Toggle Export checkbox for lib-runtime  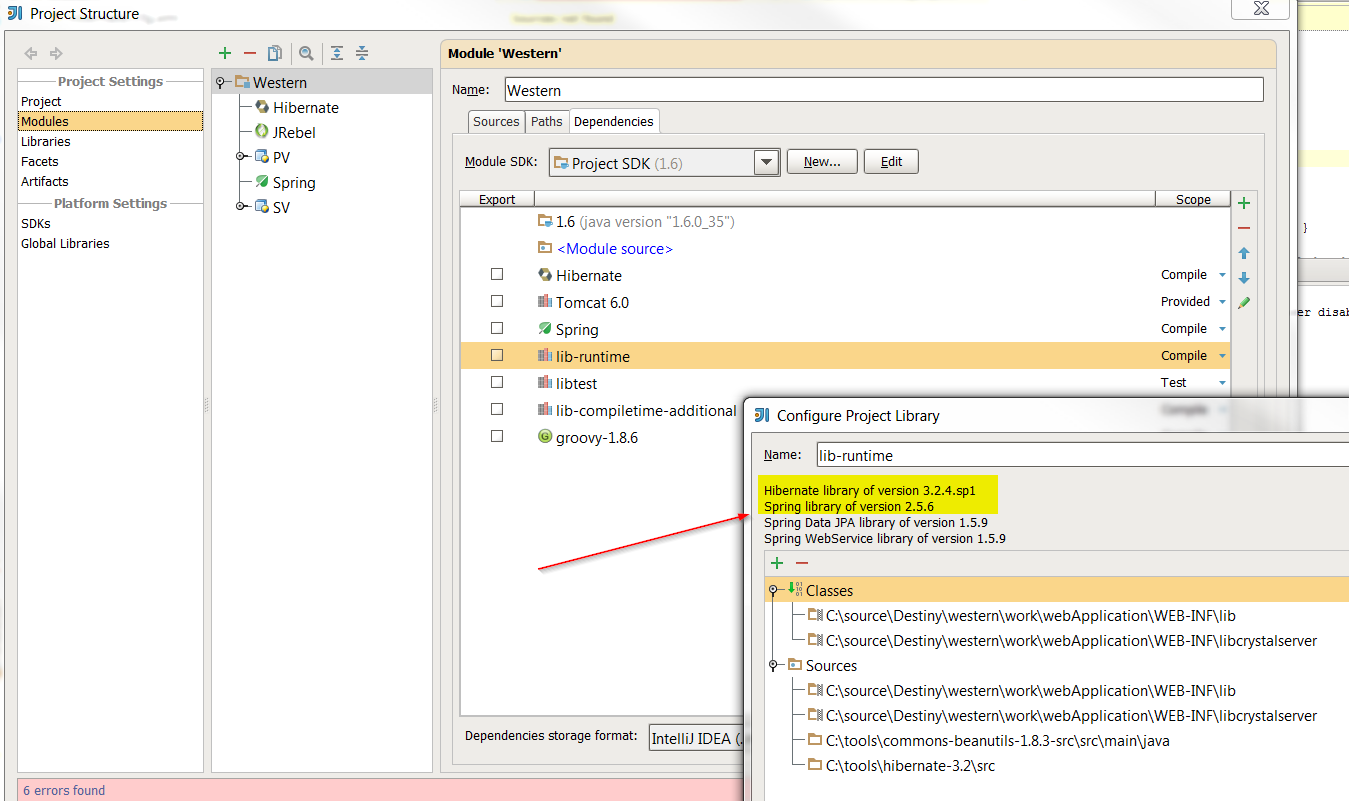497,355
